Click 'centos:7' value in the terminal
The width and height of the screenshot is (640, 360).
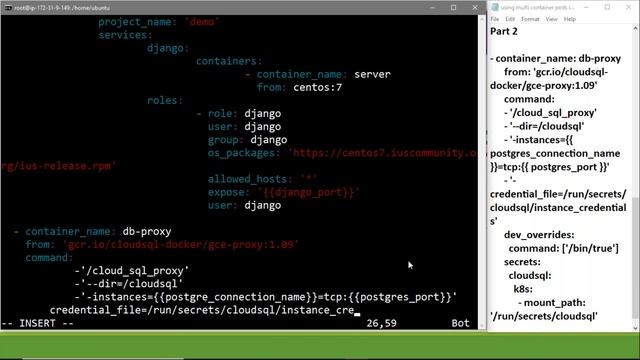[318, 87]
